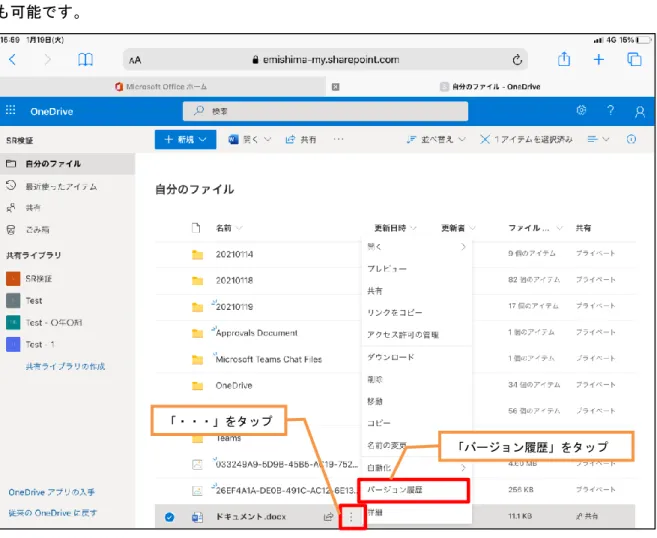Select the 自分のファイル - OneDrive tab
Viewport: 657px width, 538px height.
pos(490,87)
